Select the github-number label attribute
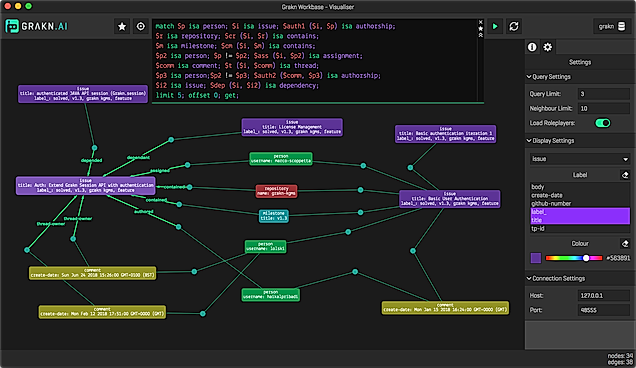Screen dimensions: 636x368 coord(551,204)
